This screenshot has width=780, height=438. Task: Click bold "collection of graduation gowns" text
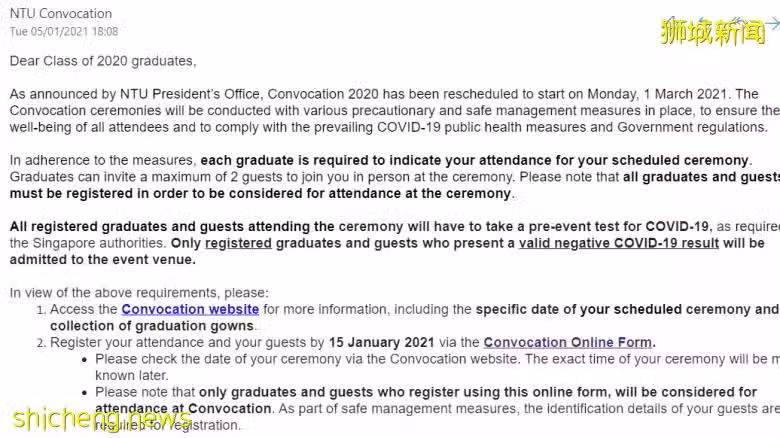coord(152,326)
